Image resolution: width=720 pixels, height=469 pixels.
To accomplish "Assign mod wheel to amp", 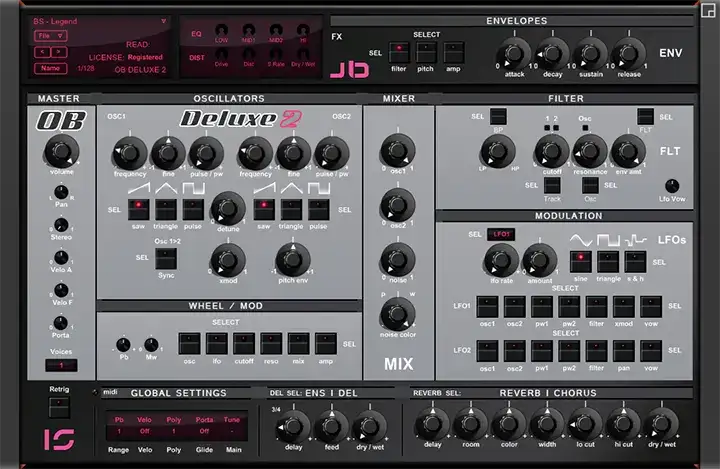I will 326,344.
